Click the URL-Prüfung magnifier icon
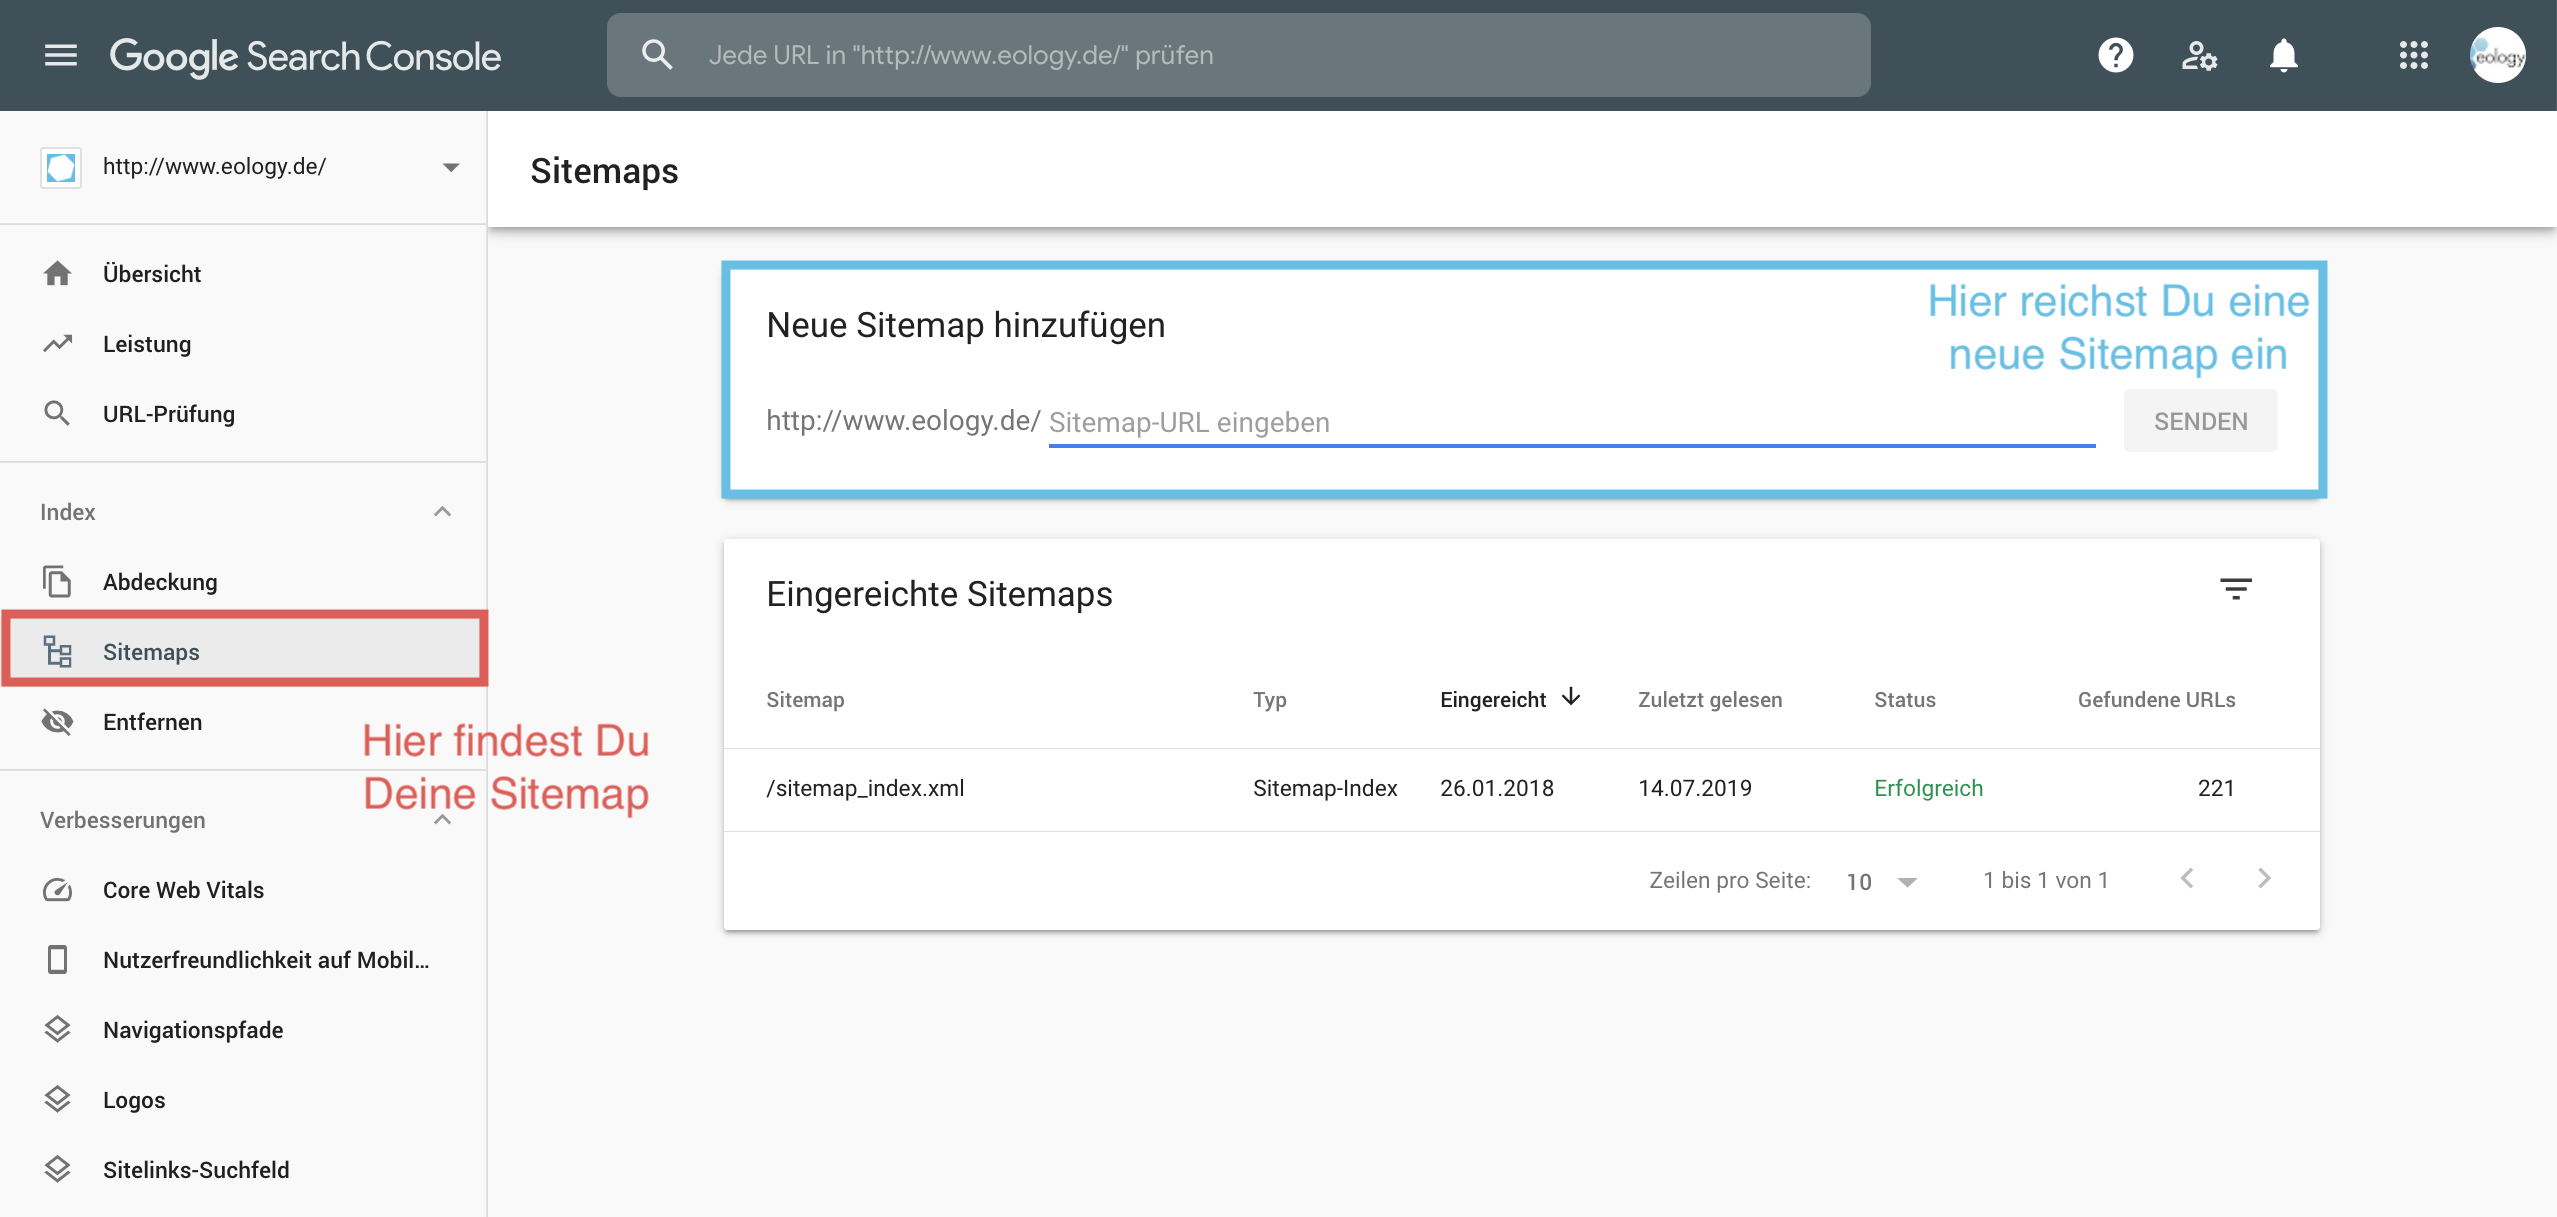 coord(58,413)
